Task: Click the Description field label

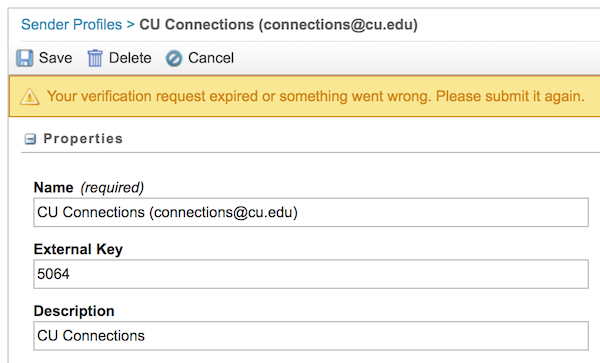Action: click(74, 311)
